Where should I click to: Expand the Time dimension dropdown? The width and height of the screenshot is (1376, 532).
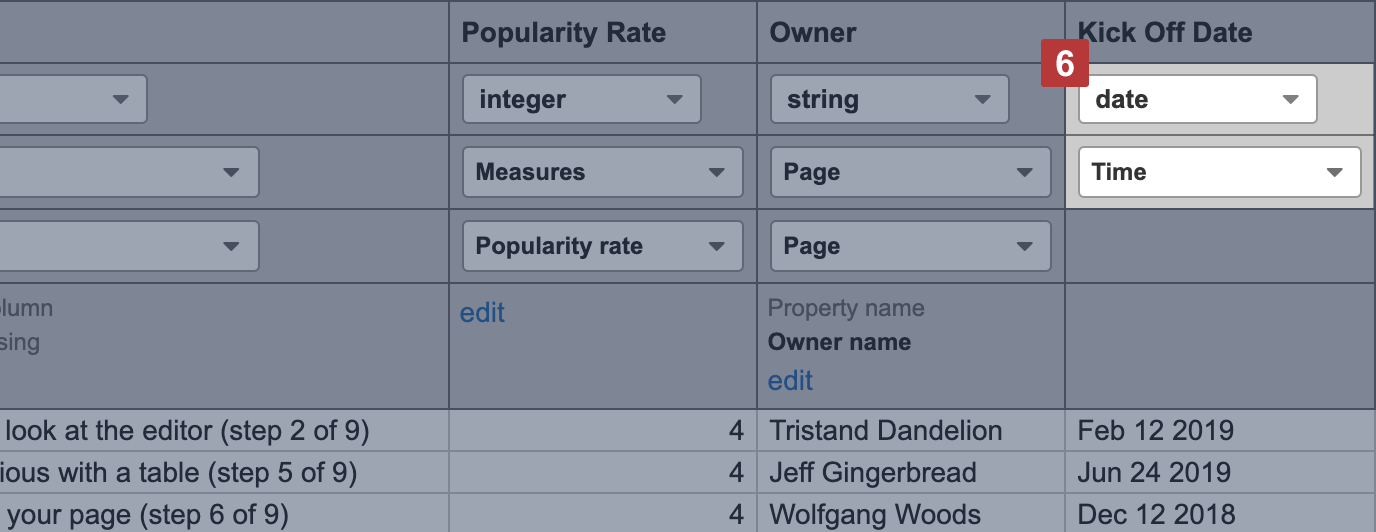1219,172
